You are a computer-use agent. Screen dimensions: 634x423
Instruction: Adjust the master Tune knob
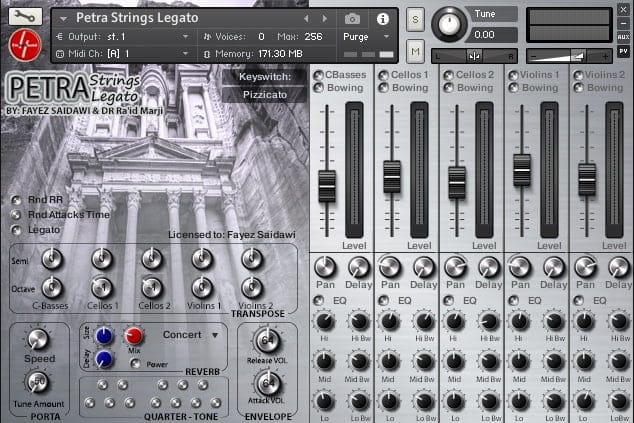tap(449, 24)
